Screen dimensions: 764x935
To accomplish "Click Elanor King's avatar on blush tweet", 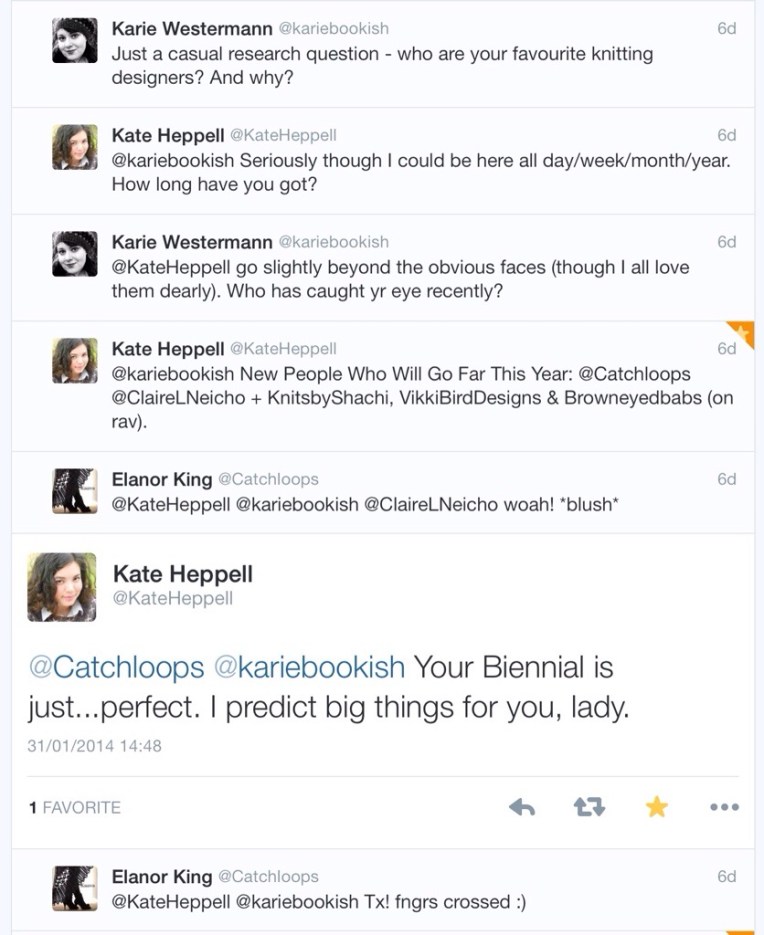I will click(75, 490).
